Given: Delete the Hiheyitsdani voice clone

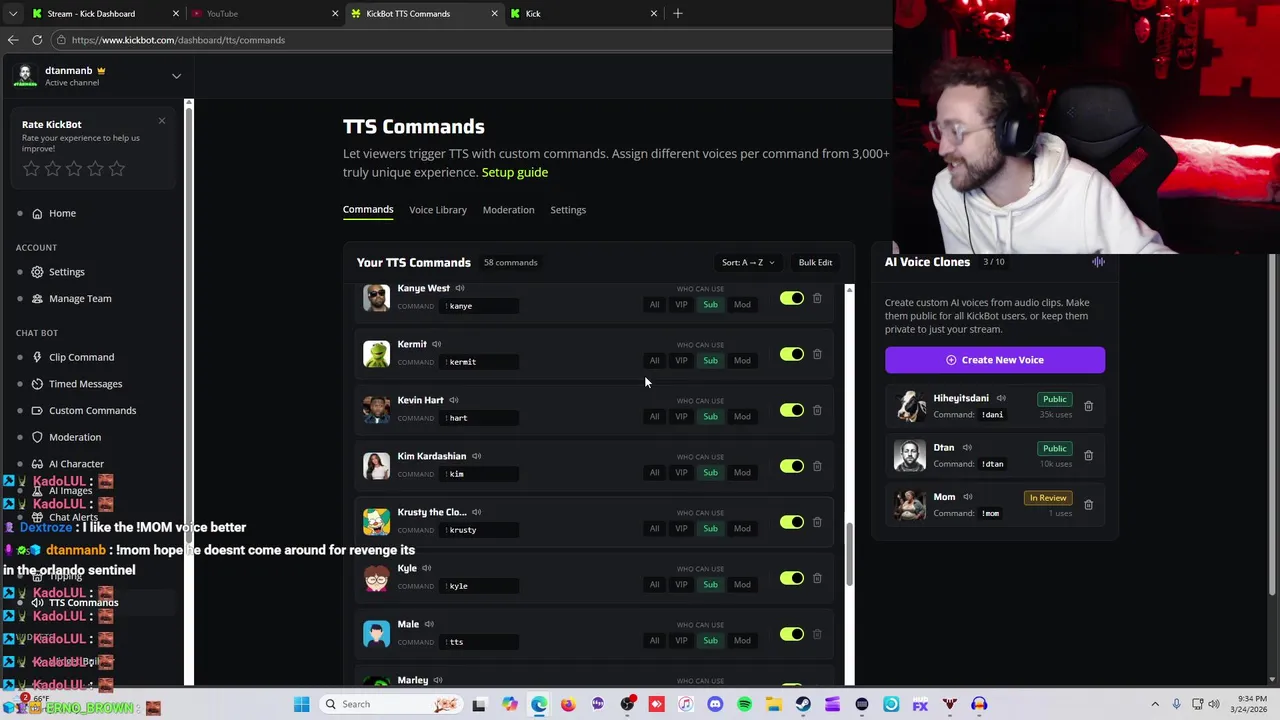Looking at the screenshot, I should pyautogui.click(x=1088, y=406).
